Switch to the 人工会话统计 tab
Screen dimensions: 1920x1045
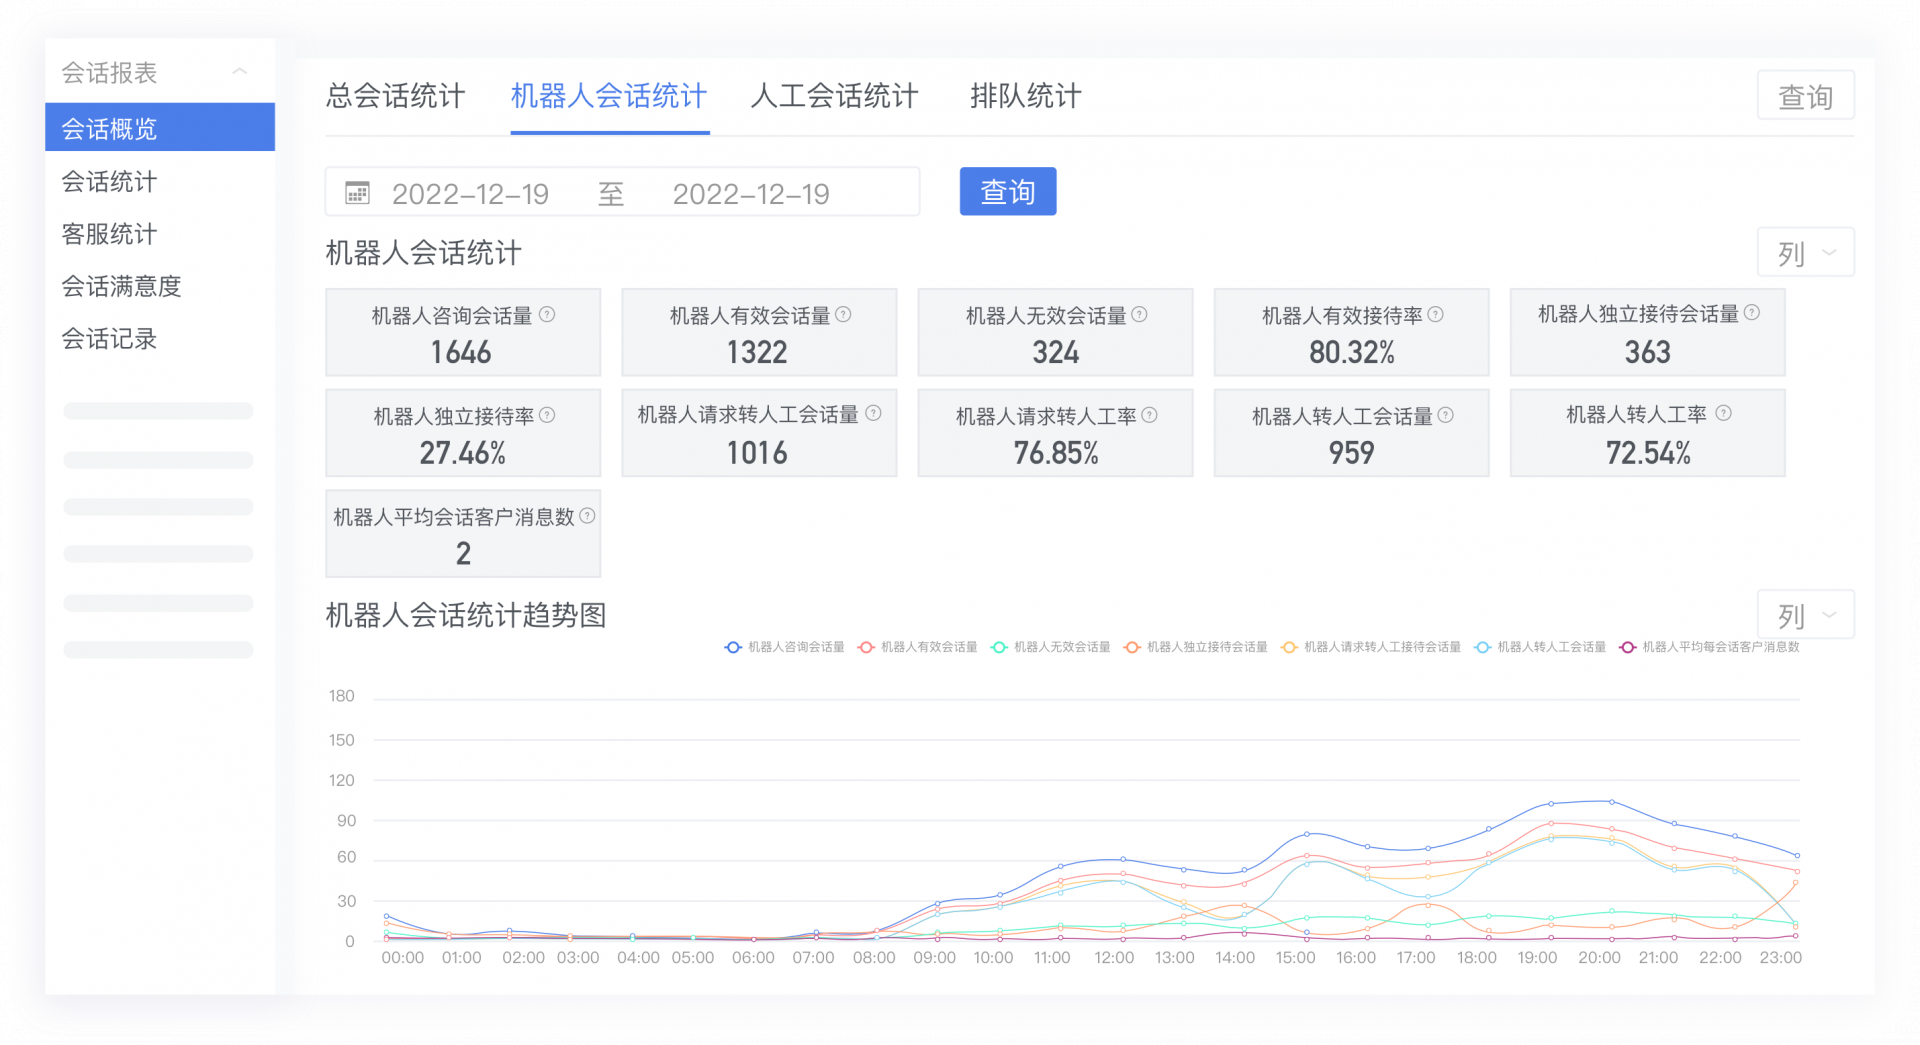coord(833,96)
